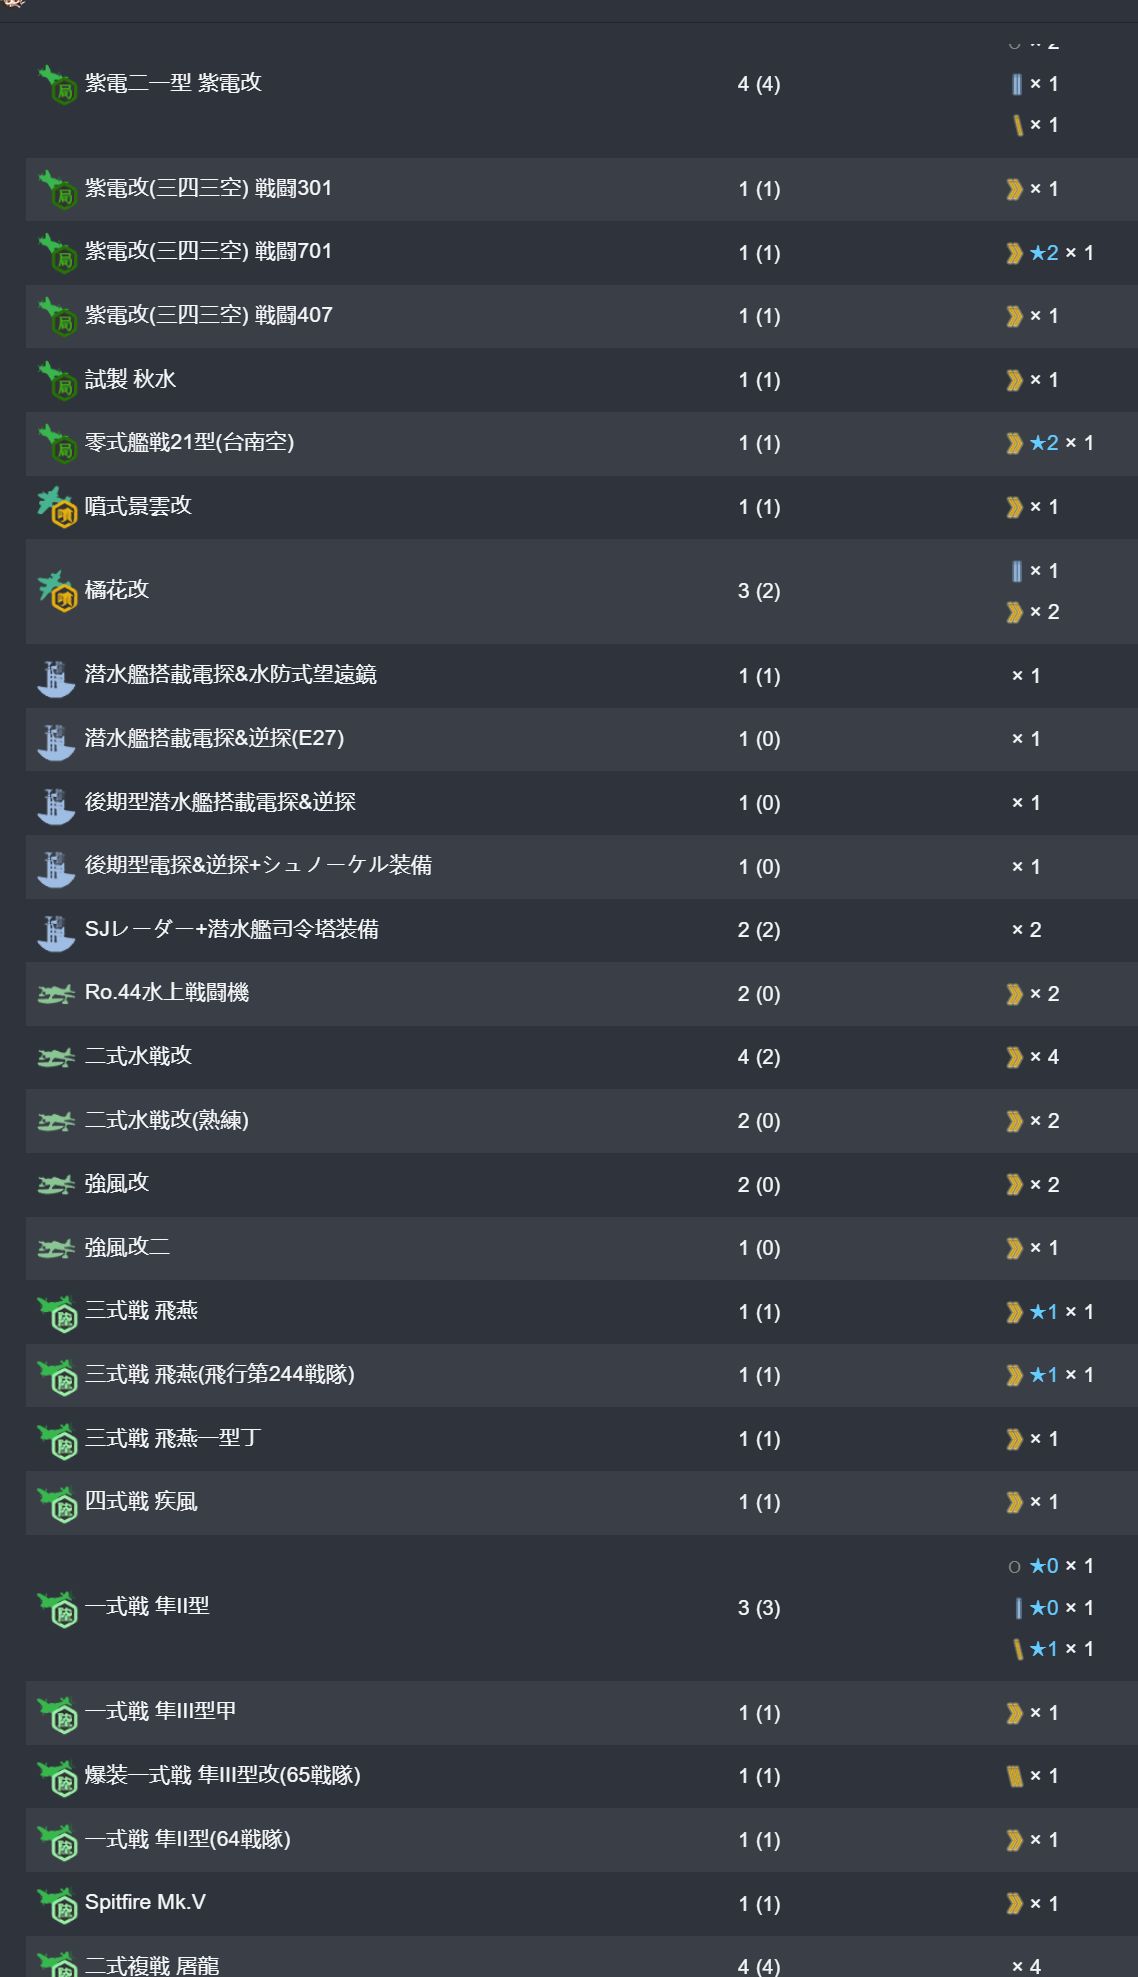Click the army fighter icon beside 四式戦 疾風
The image size is (1138, 1977).
[x=57, y=1503]
